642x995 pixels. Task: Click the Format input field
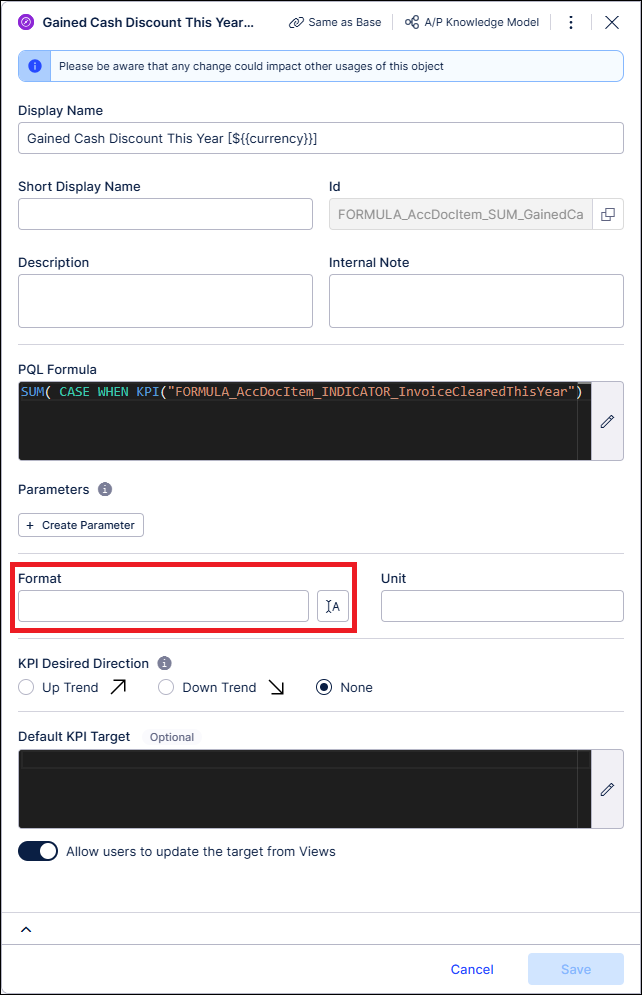tap(164, 606)
